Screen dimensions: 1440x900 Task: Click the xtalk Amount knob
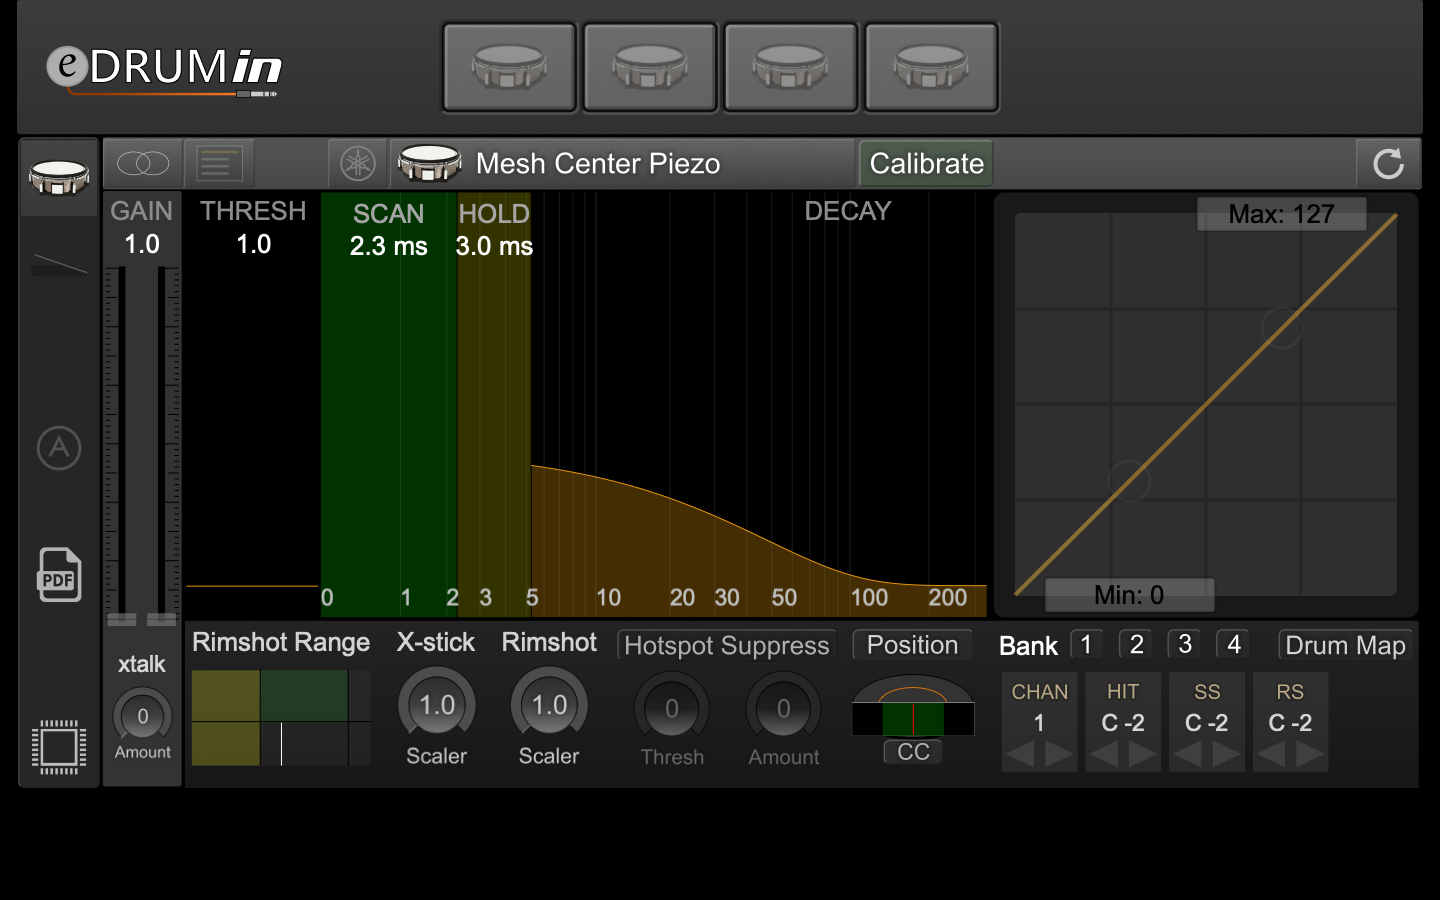click(142, 716)
